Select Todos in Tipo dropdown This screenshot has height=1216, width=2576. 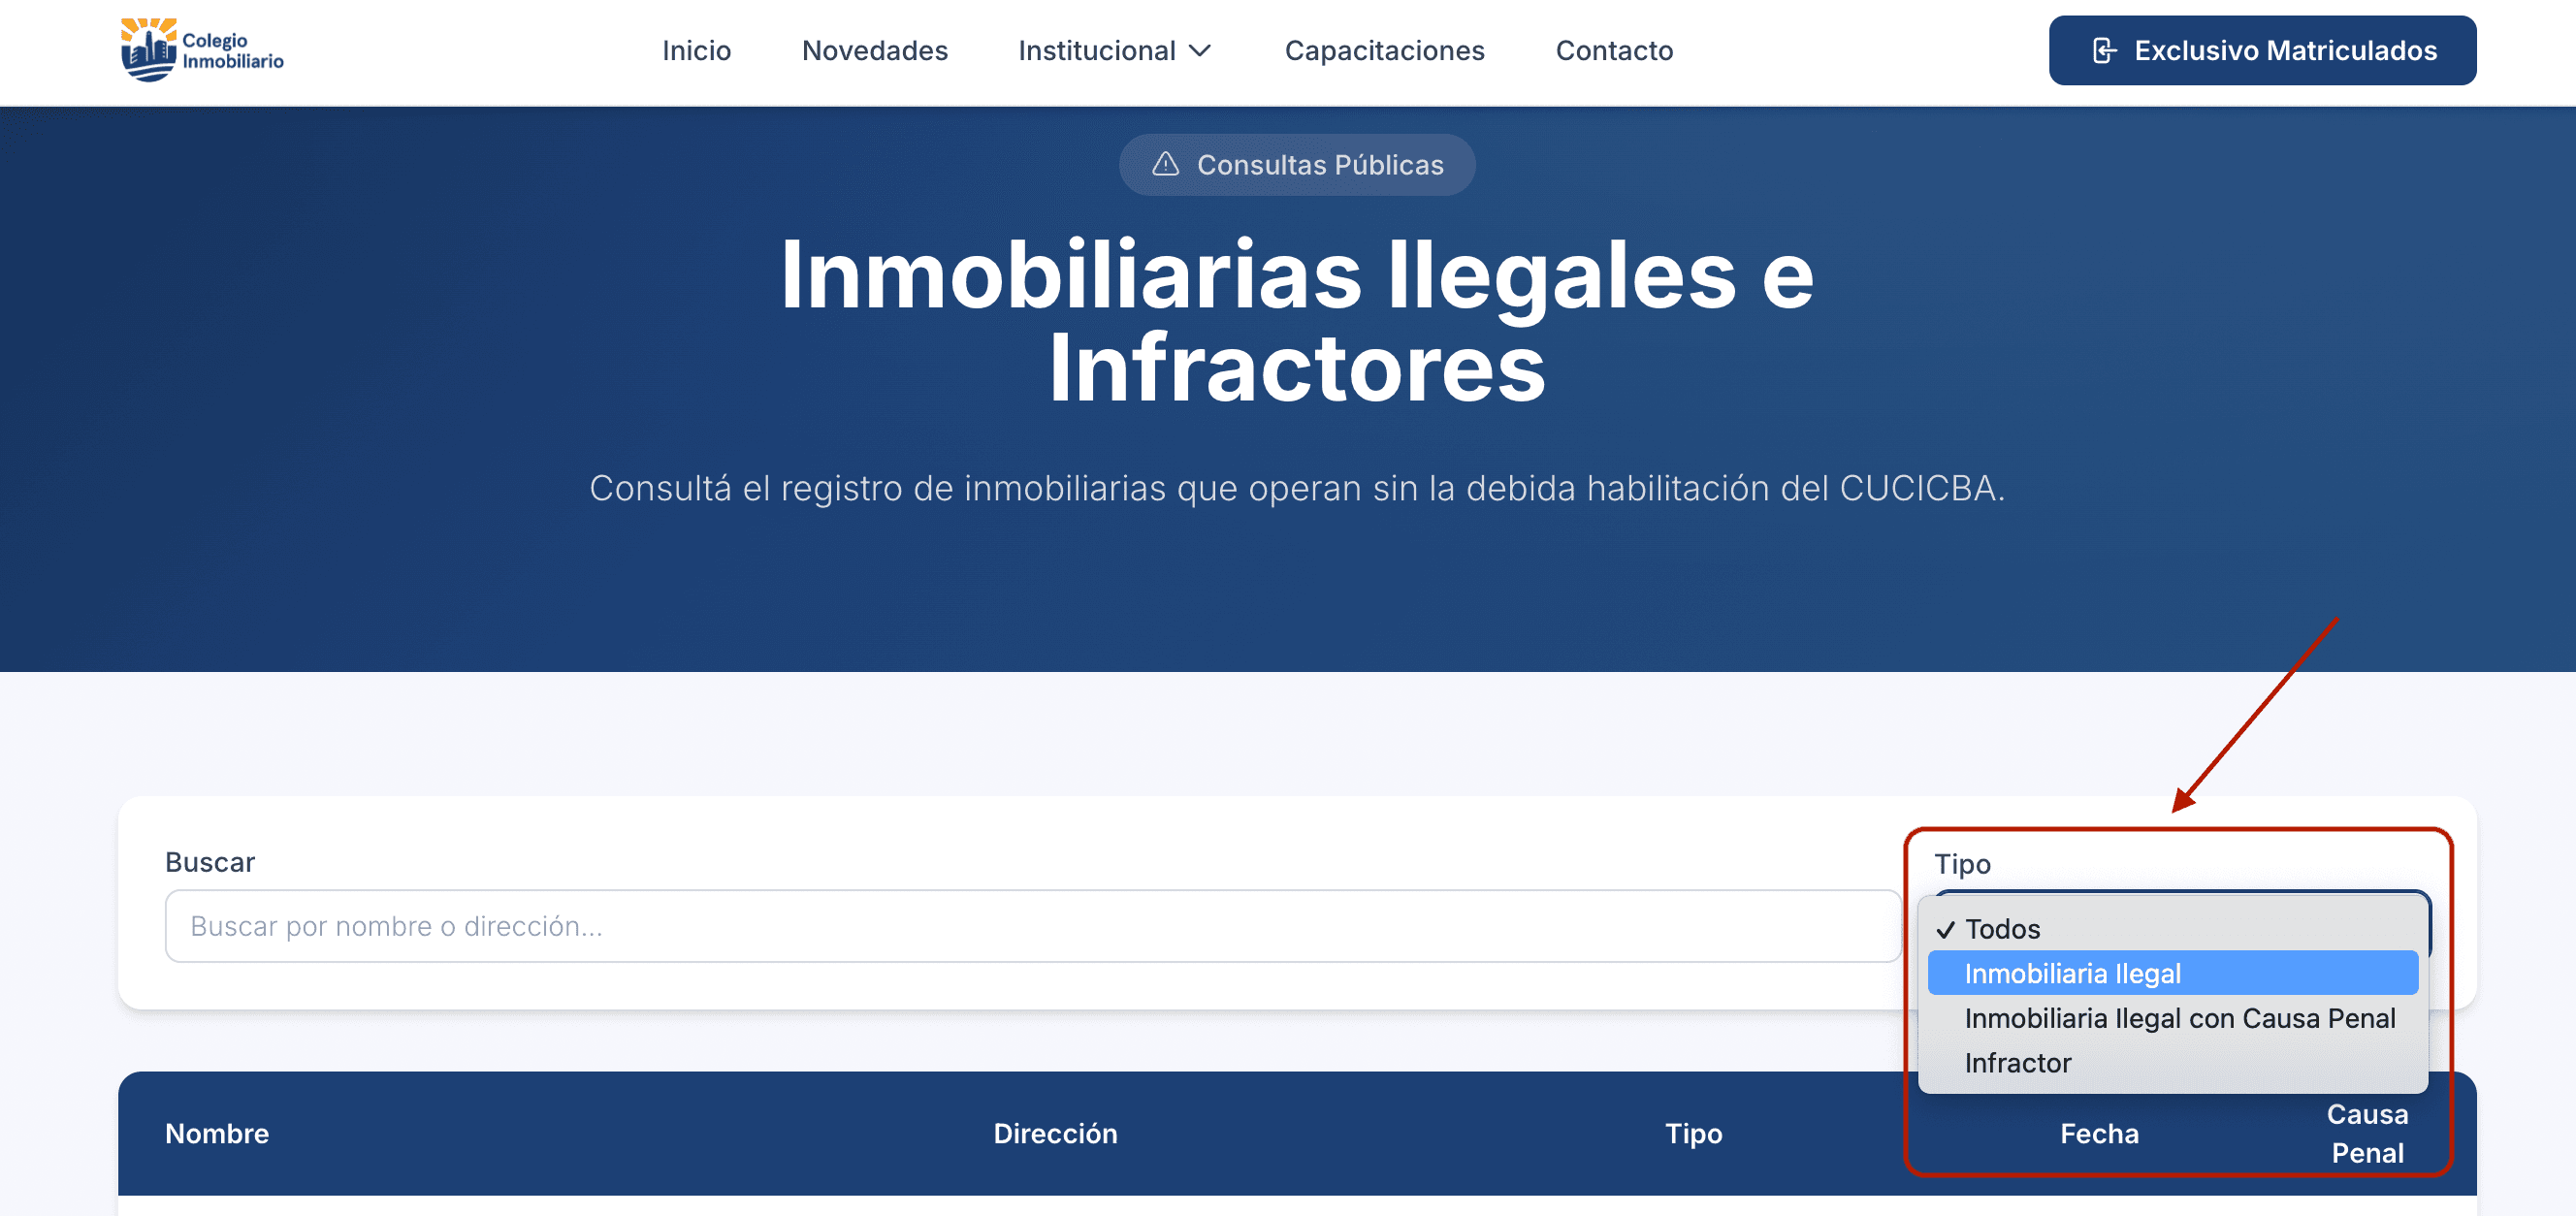(x=2173, y=928)
